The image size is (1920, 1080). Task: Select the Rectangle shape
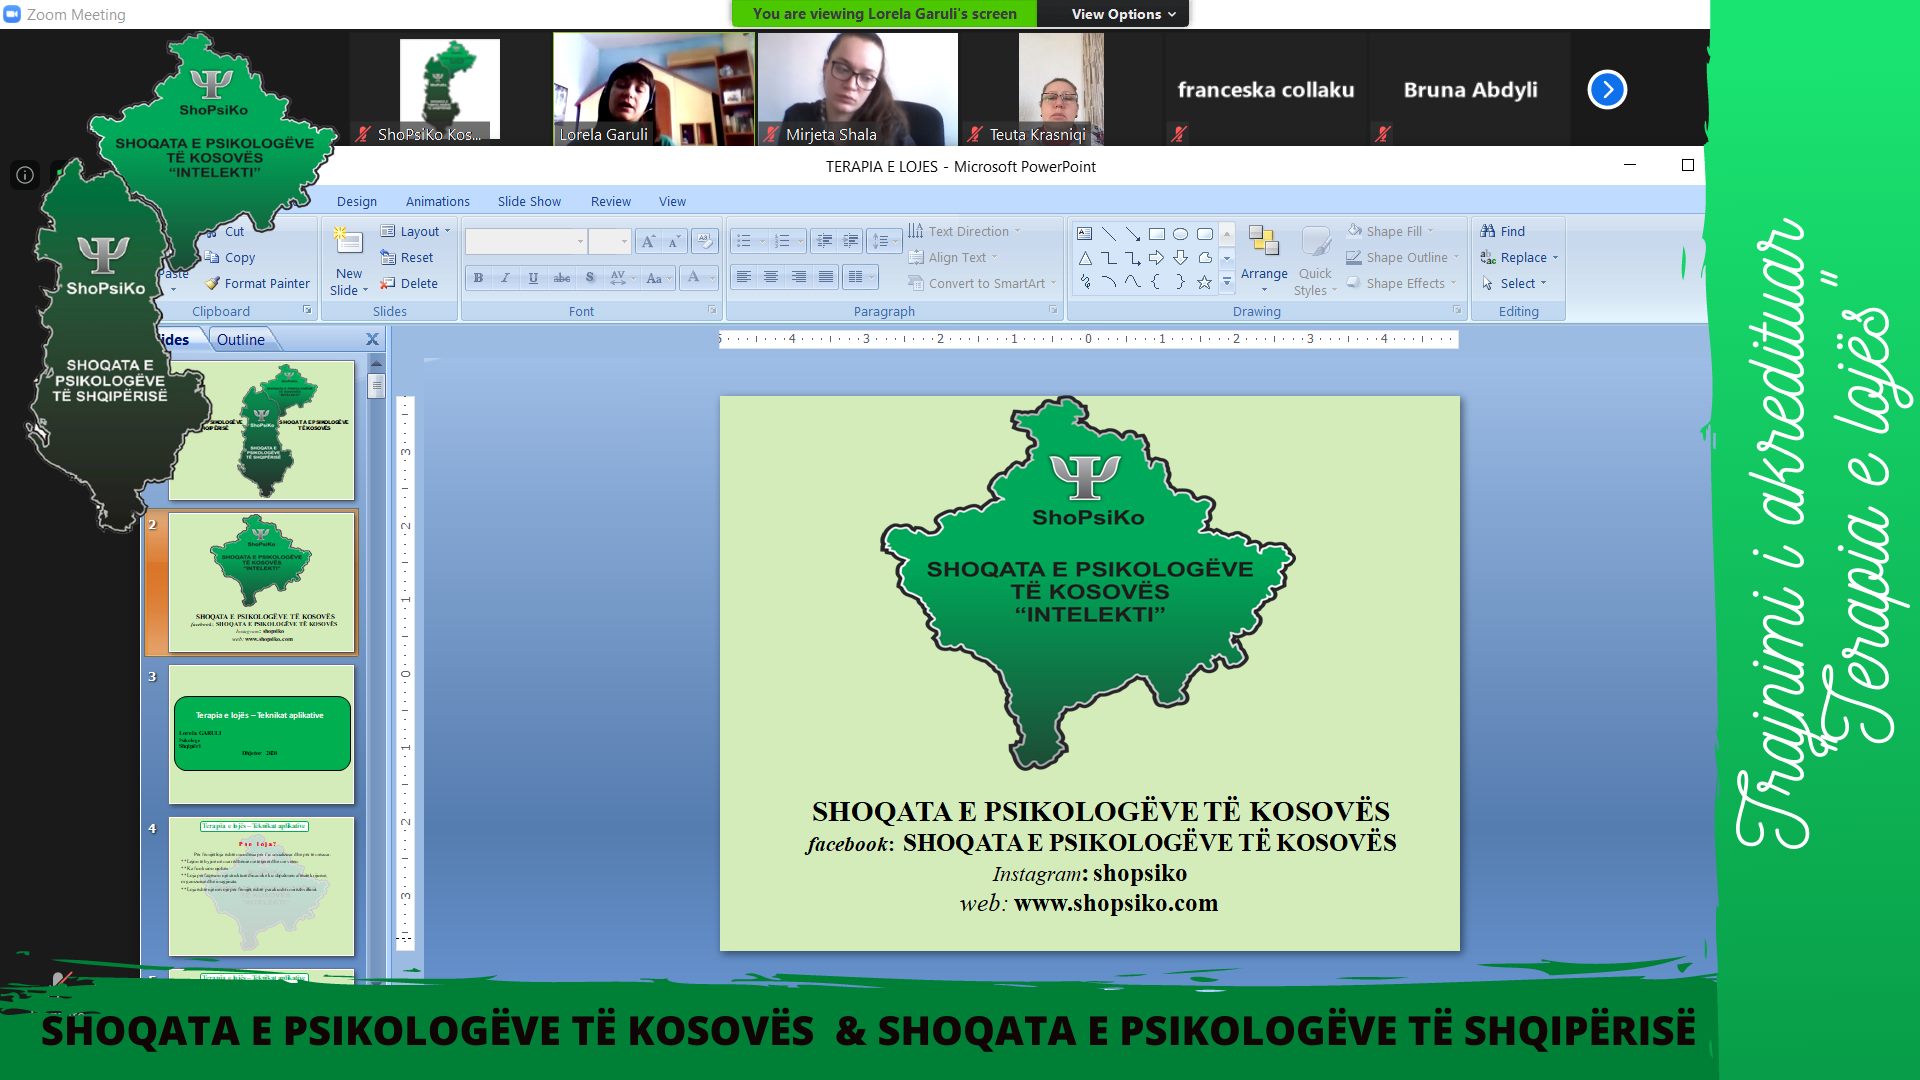(x=1157, y=234)
